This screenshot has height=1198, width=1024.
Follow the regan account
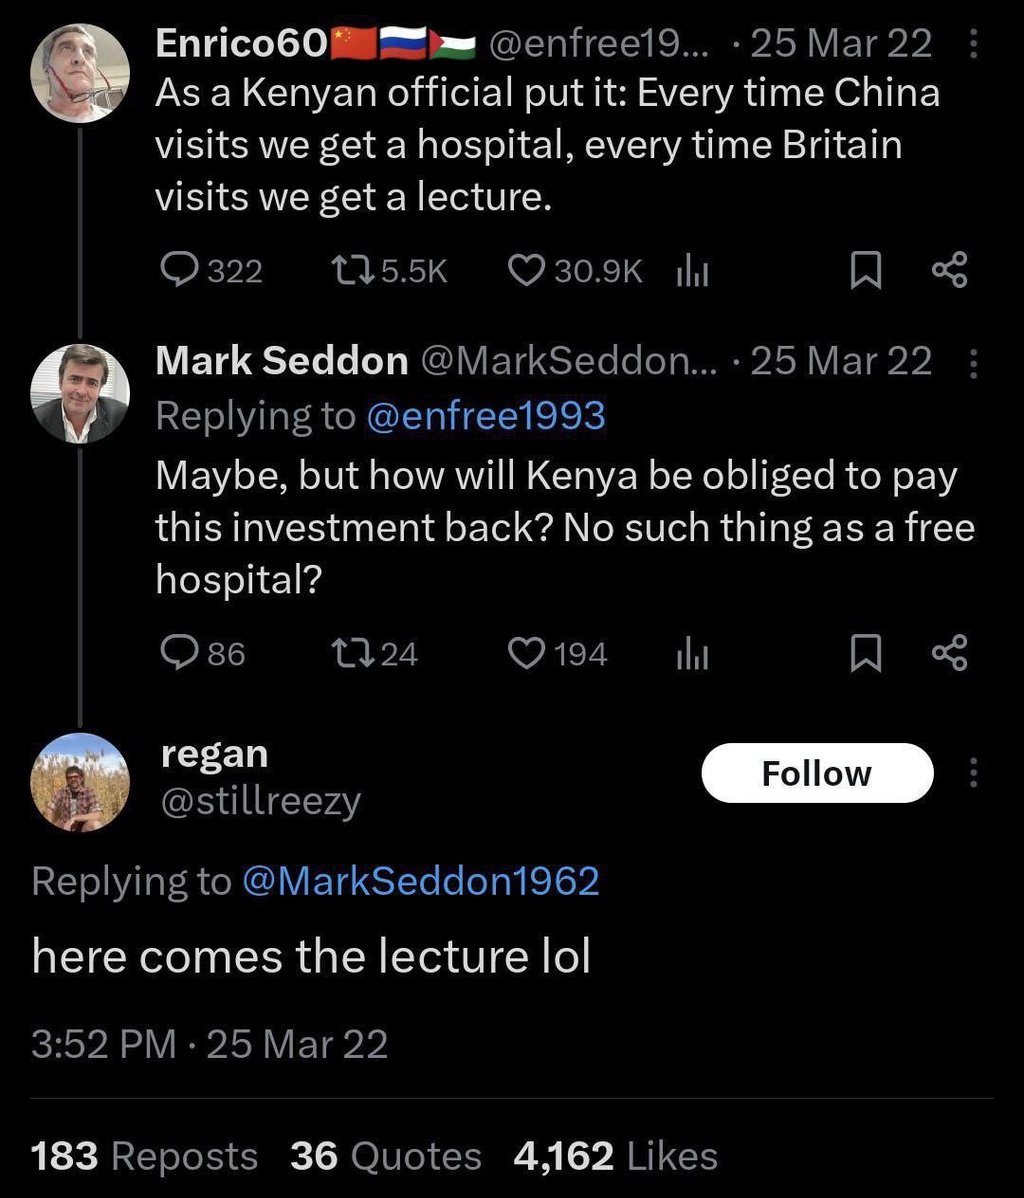817,773
